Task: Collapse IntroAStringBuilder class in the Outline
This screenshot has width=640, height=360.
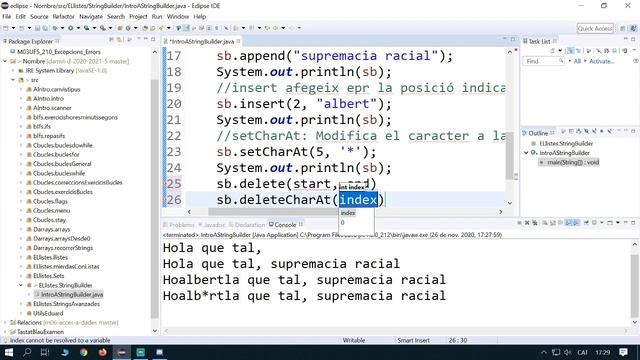Action: (x=526, y=153)
